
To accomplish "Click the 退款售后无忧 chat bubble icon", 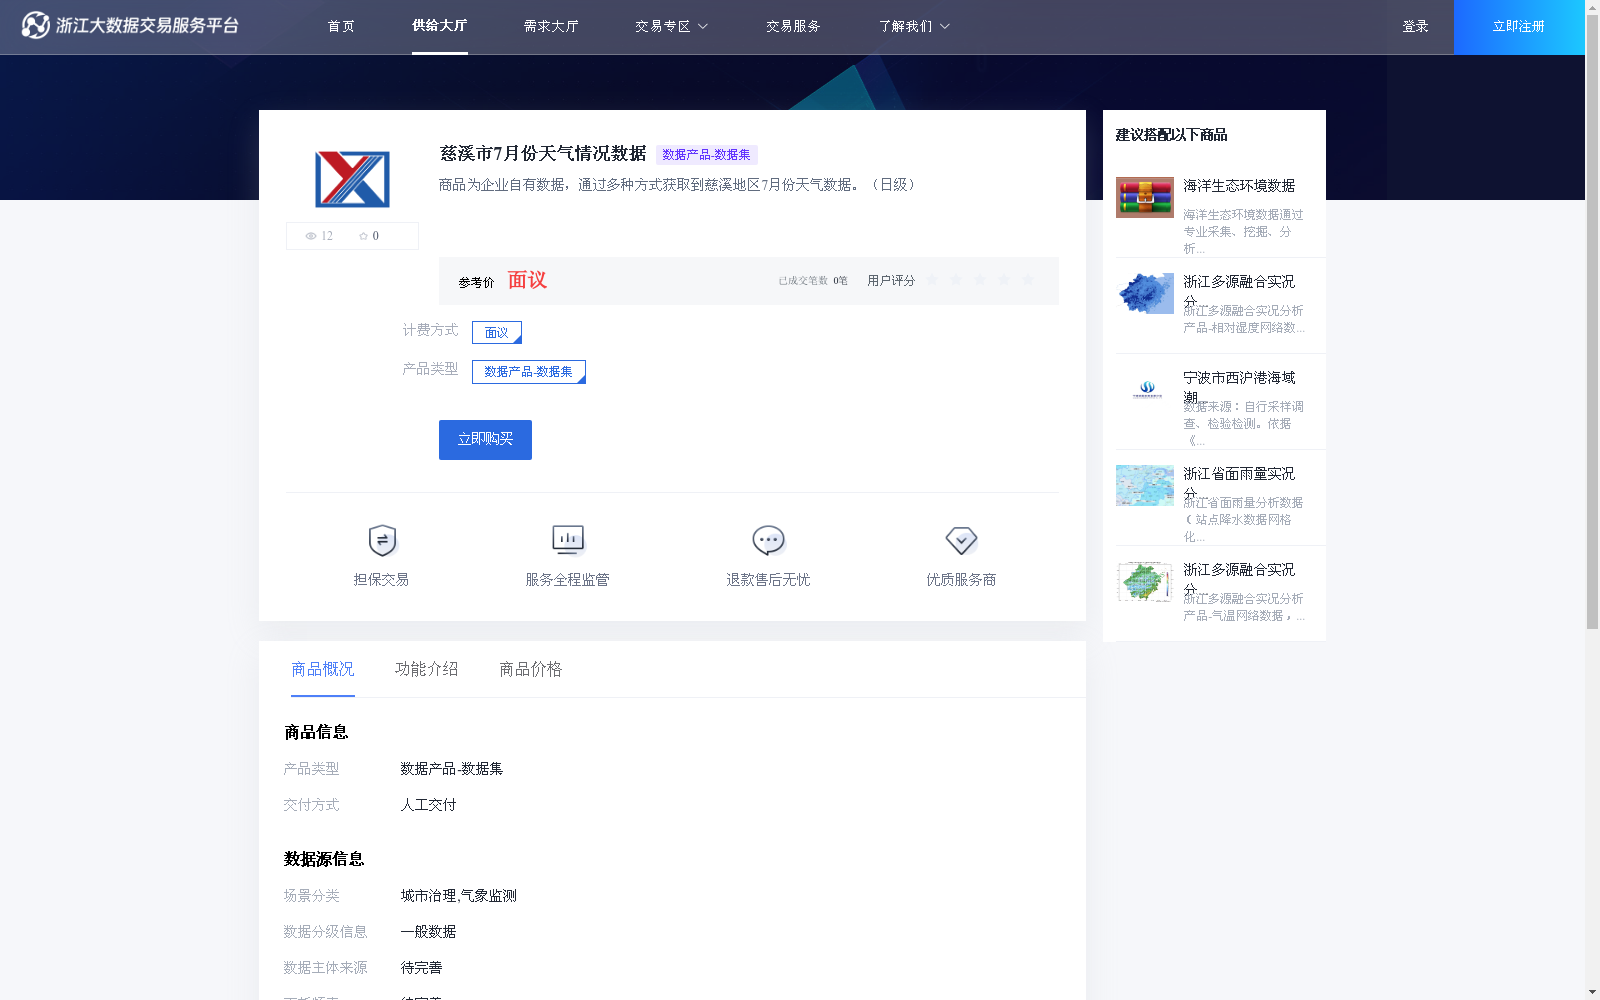I will click(768, 540).
